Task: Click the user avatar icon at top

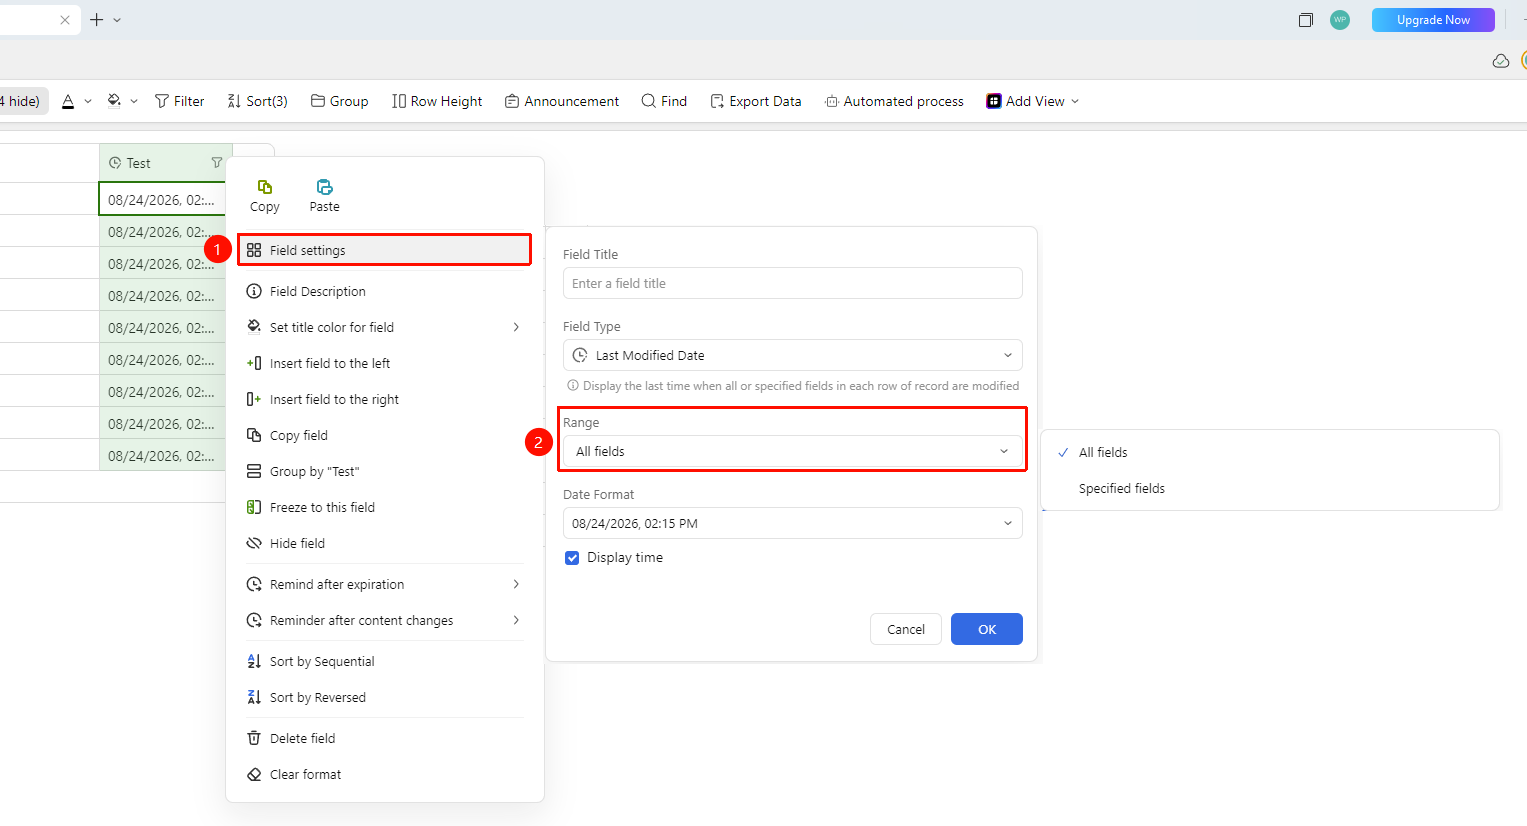Action: point(1340,20)
